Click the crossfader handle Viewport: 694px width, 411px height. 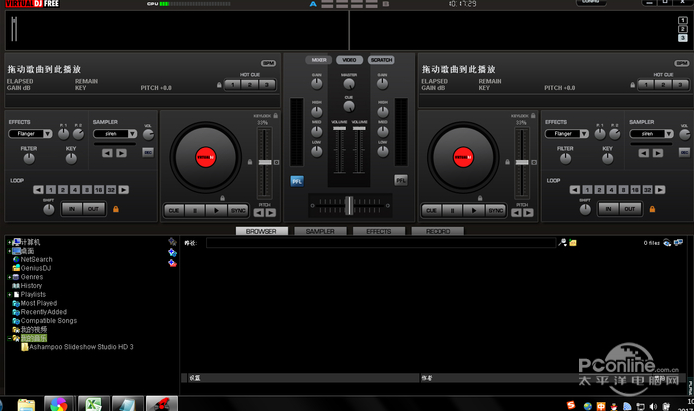point(349,205)
